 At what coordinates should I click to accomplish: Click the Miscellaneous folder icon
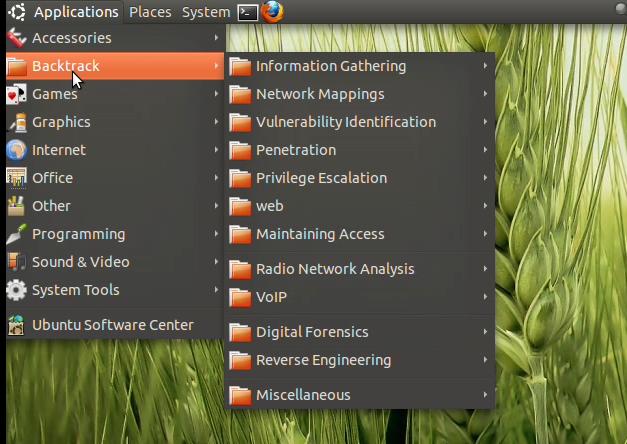(240, 395)
